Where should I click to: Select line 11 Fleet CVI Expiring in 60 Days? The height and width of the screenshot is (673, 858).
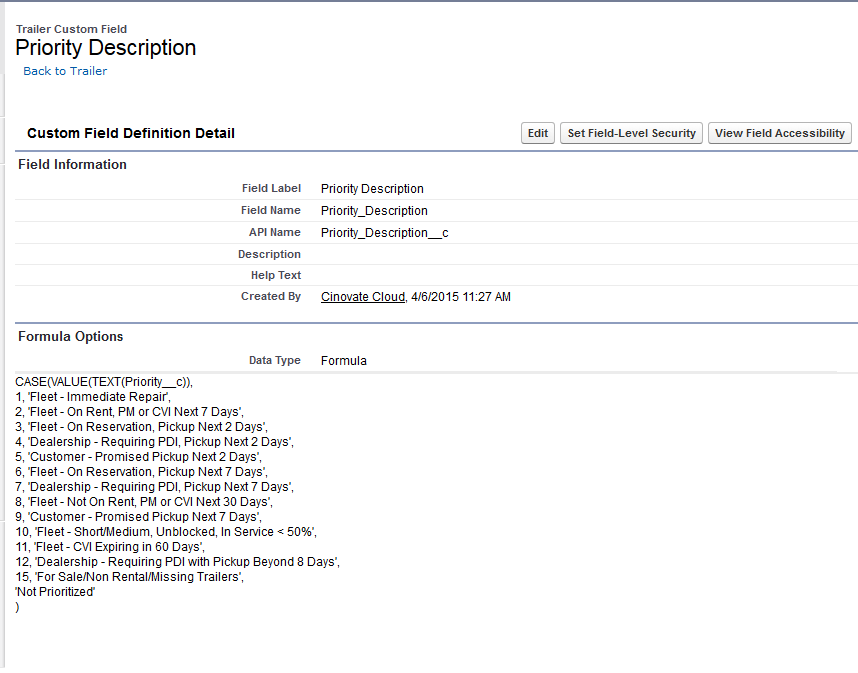tap(110, 547)
